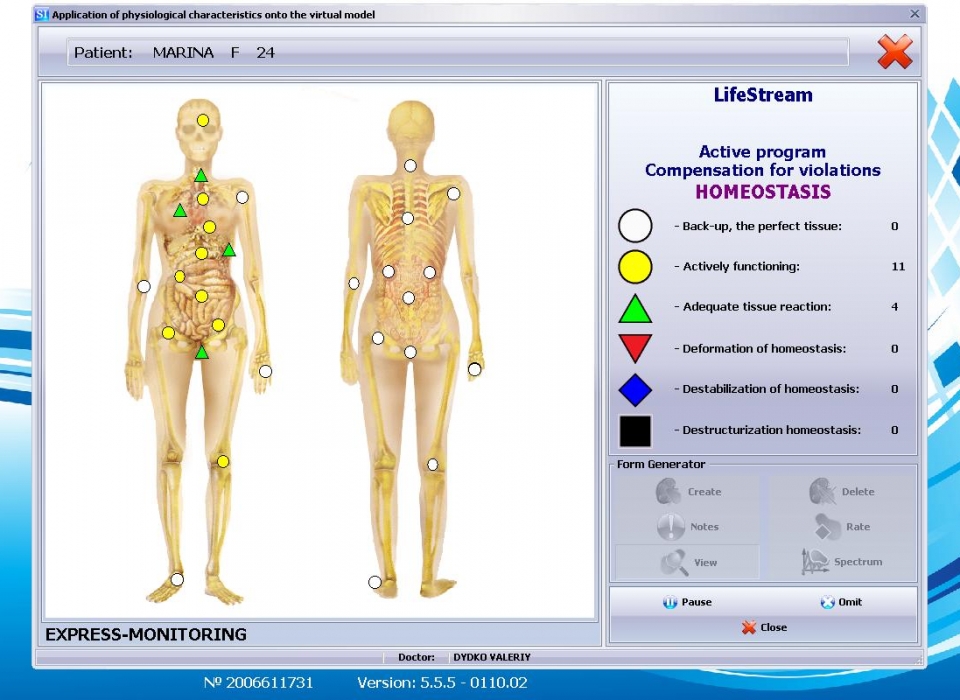The height and width of the screenshot is (700, 960).
Task: Click the Close button at bottom
Action: (x=764, y=628)
